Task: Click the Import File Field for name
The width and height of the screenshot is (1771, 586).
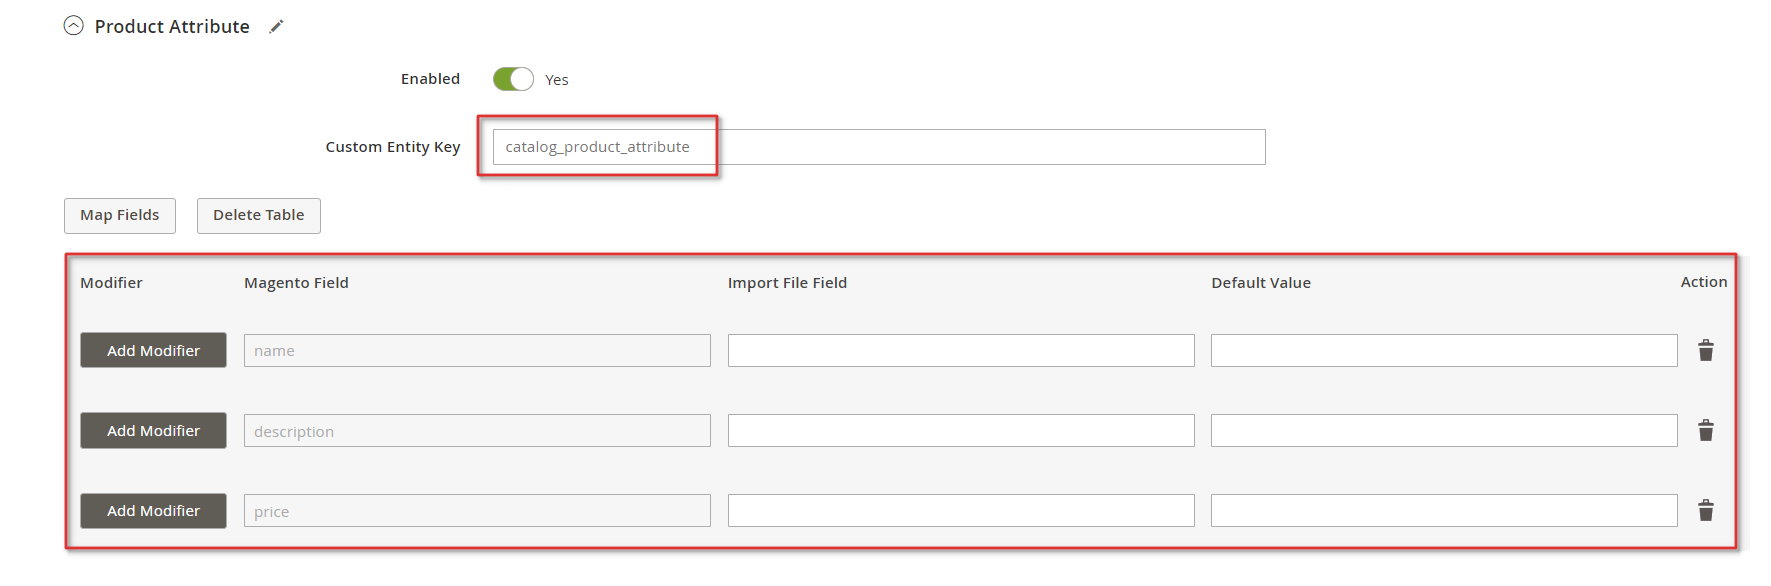Action: 961,351
